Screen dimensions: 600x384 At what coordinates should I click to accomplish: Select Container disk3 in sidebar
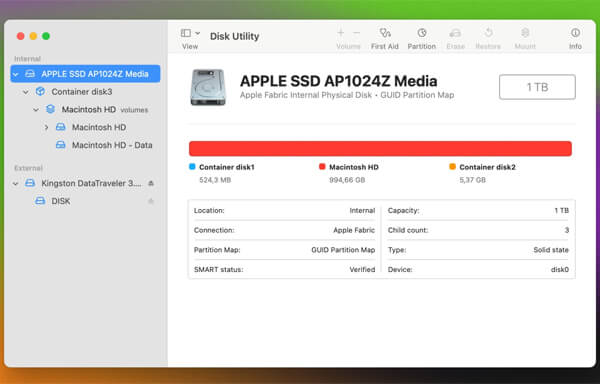point(85,92)
